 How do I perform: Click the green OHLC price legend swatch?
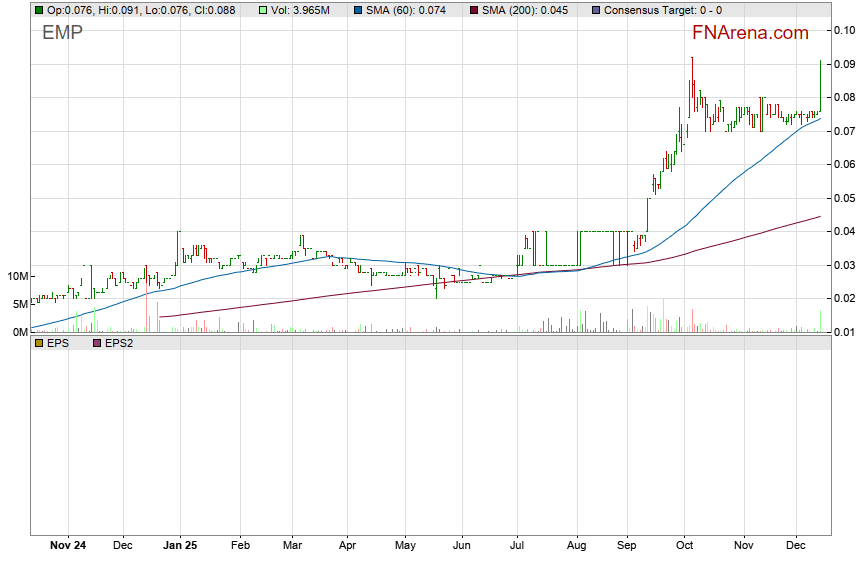point(39,10)
